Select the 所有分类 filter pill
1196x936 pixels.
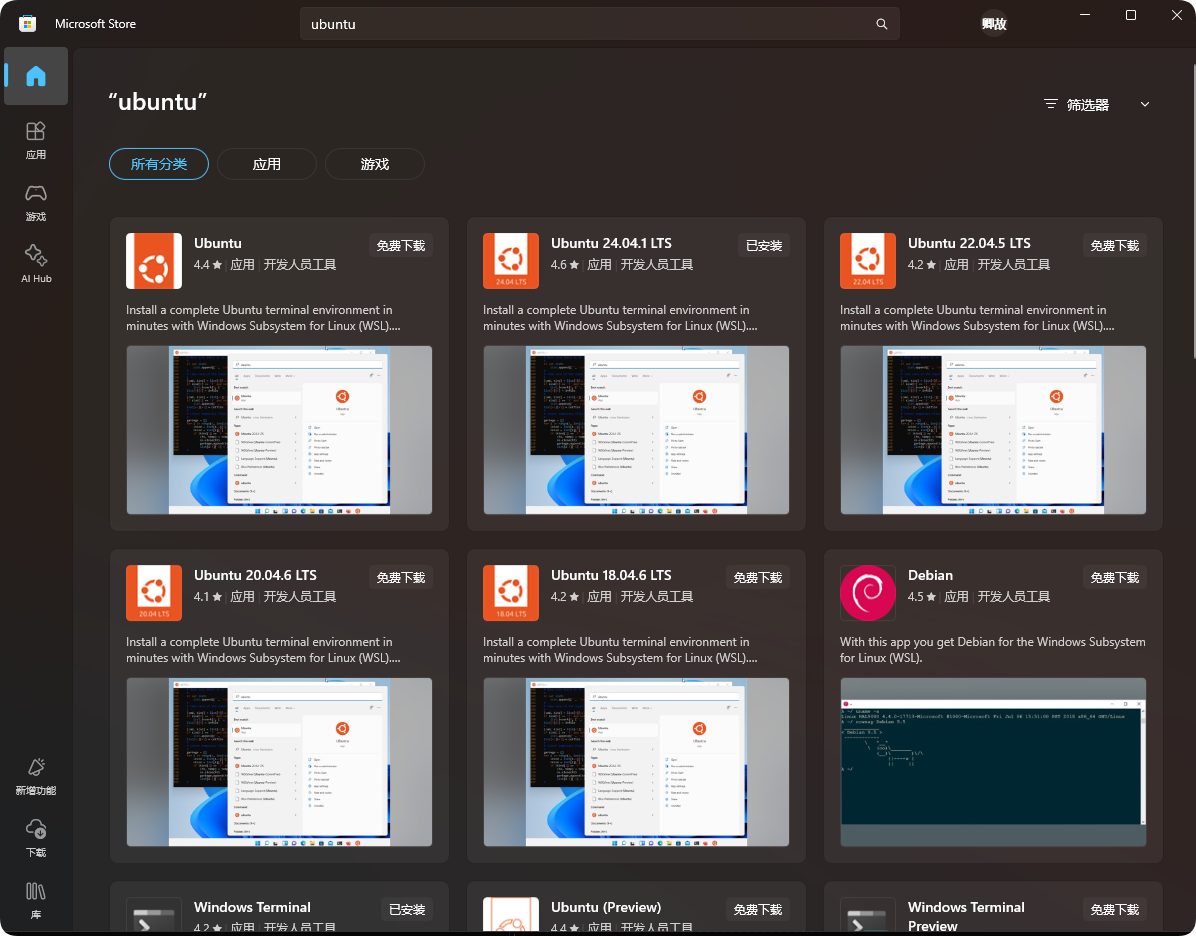coord(158,163)
